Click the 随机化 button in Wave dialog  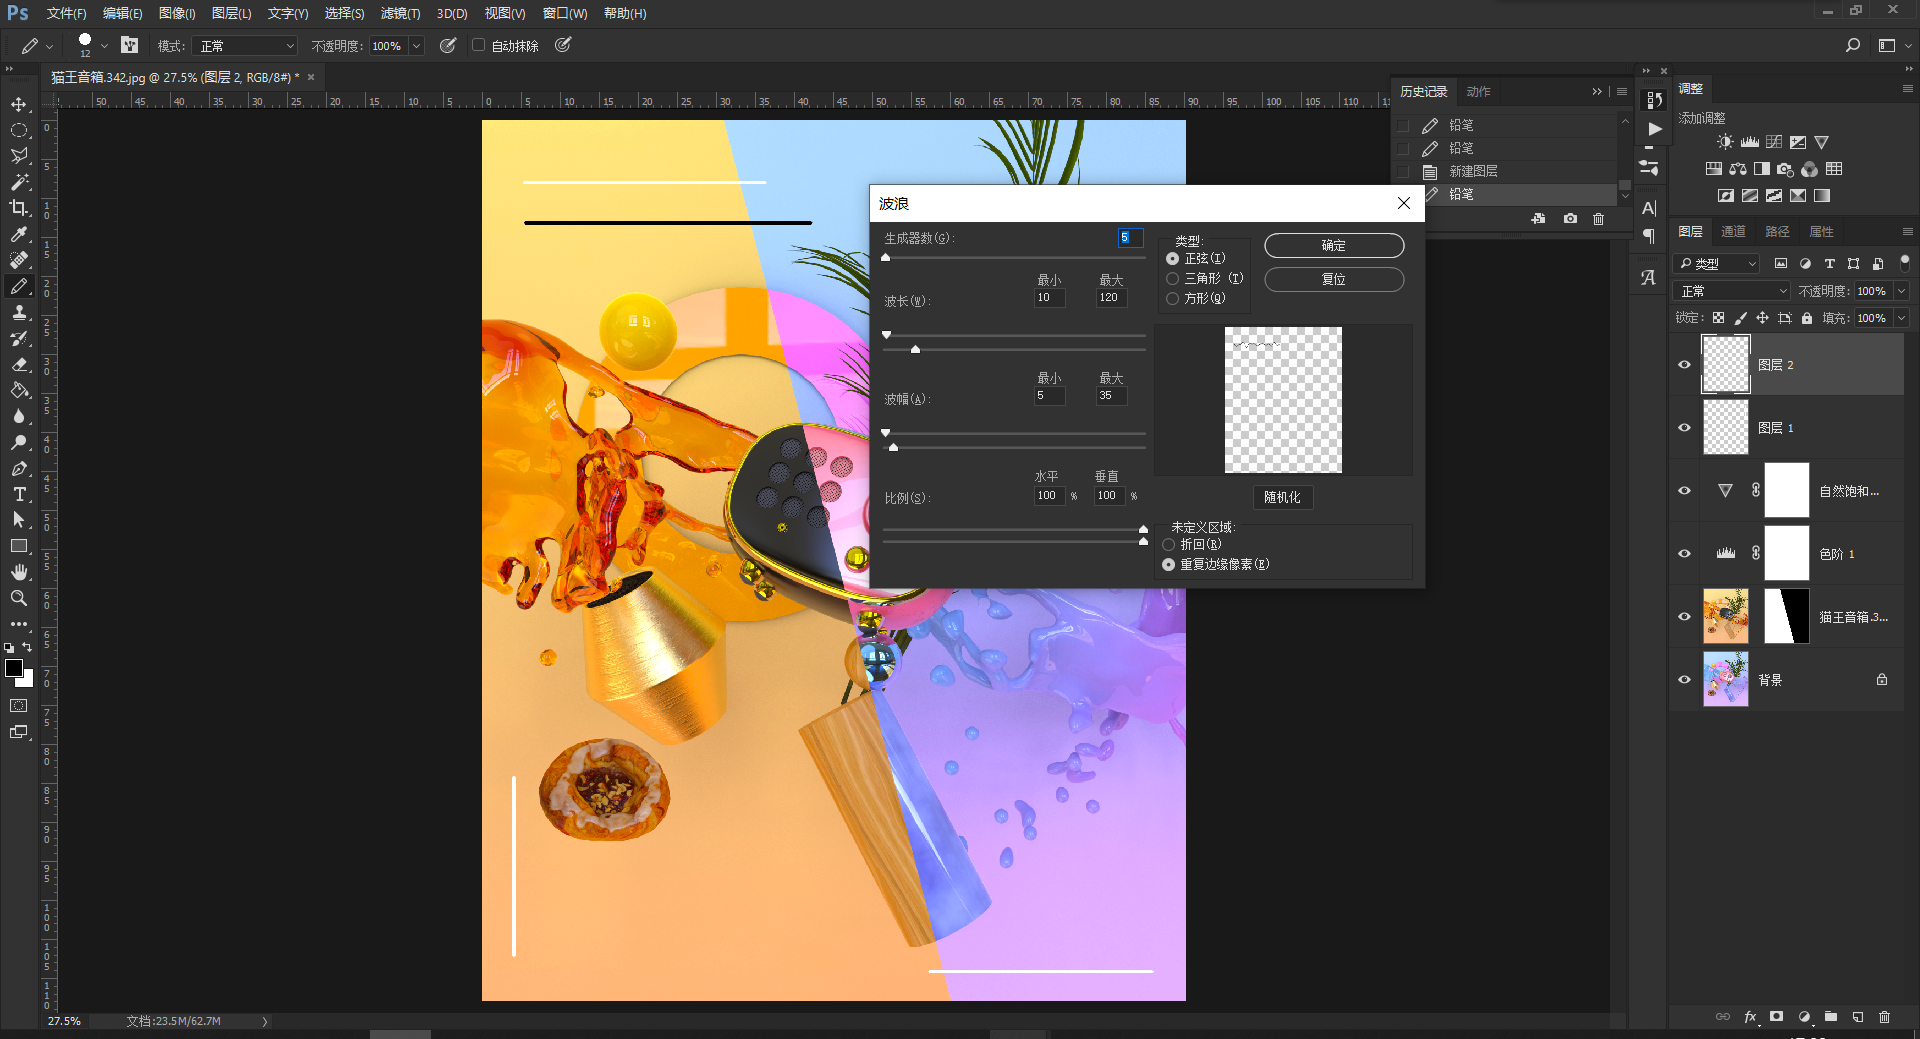coord(1283,497)
